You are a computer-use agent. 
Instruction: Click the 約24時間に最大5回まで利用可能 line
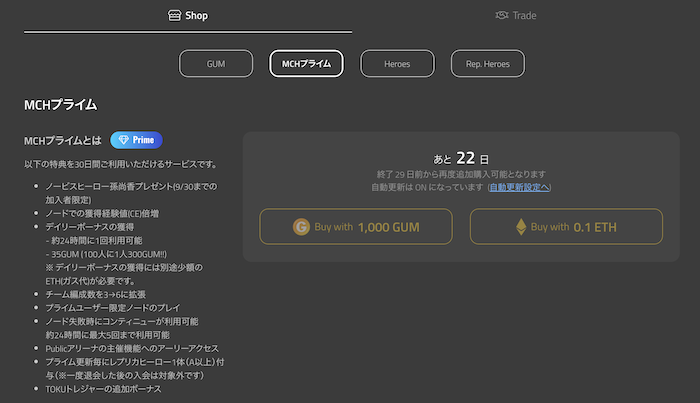[108, 335]
